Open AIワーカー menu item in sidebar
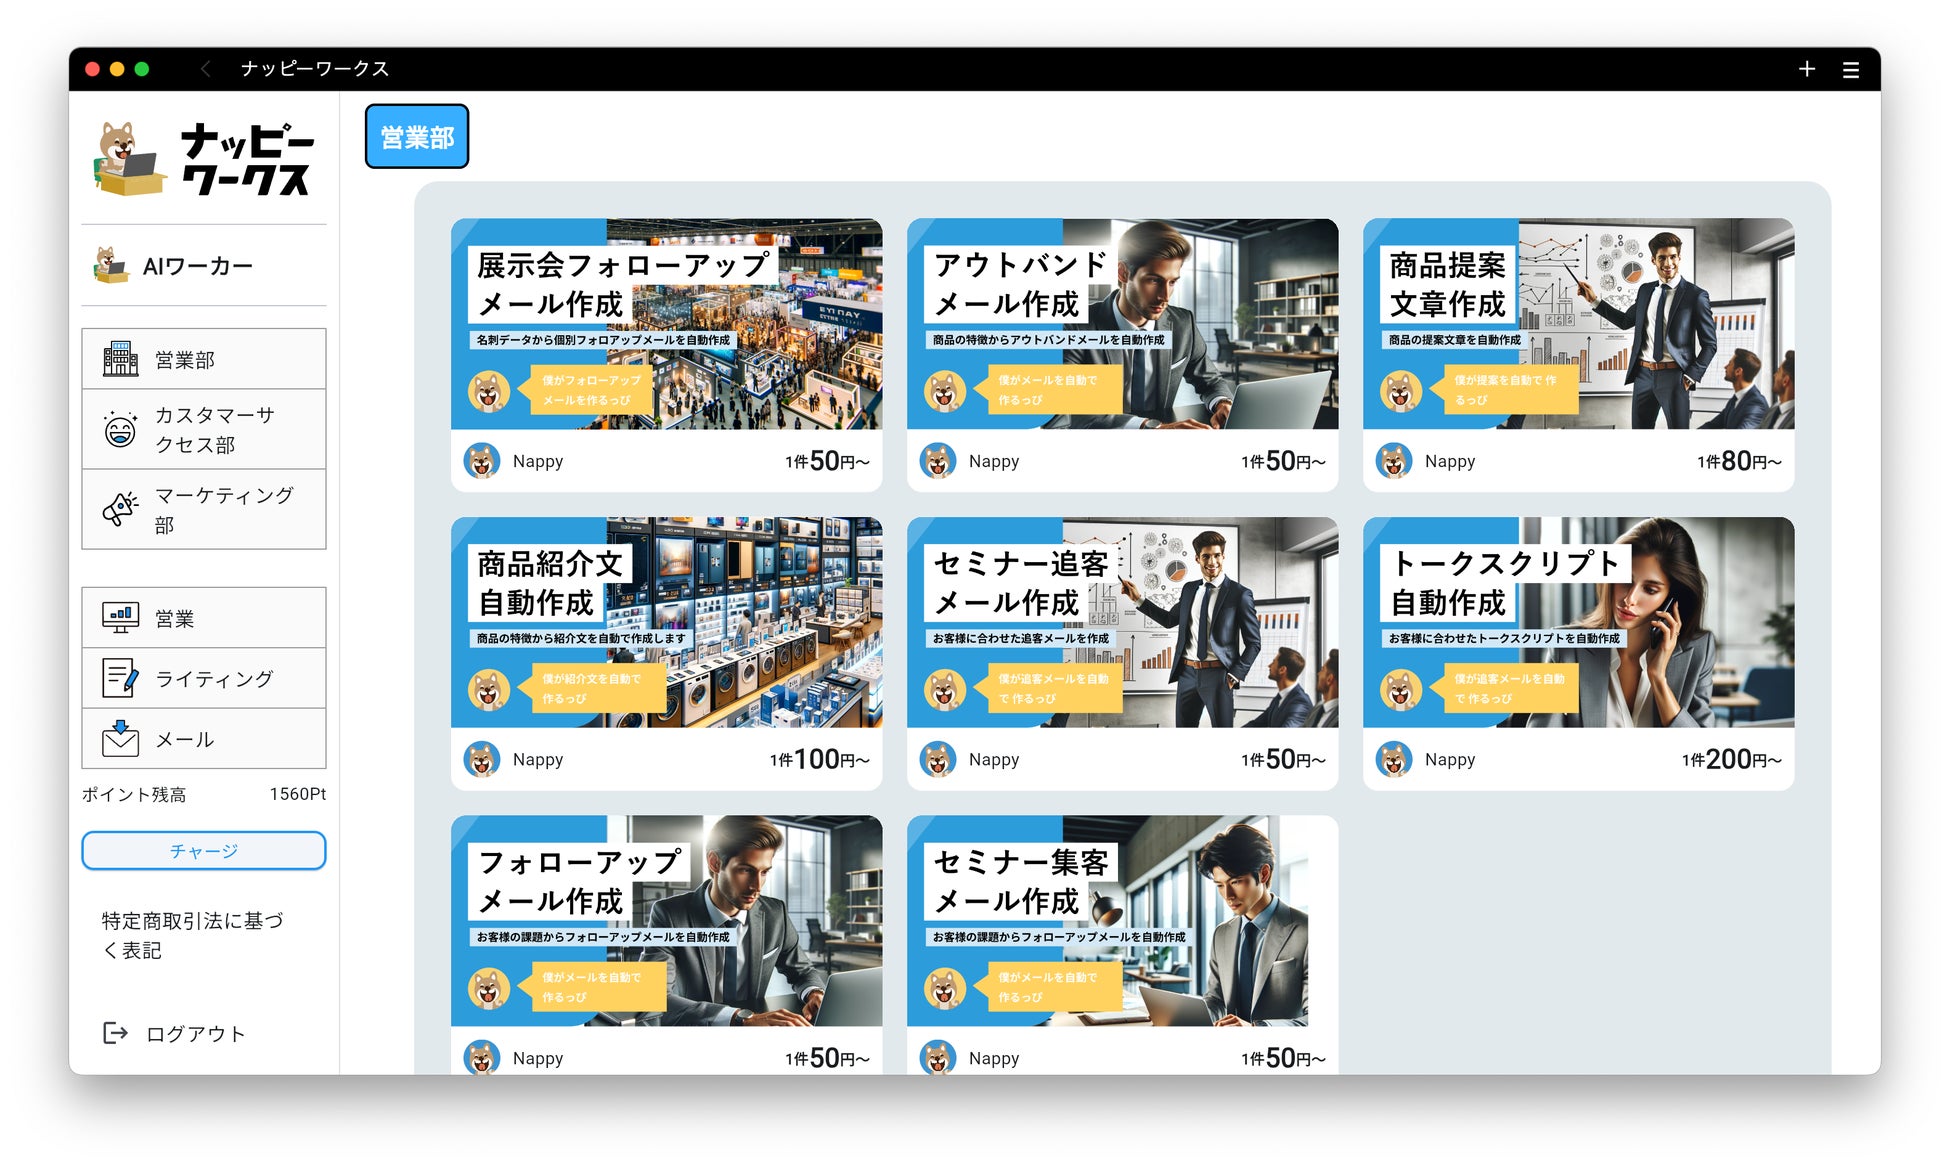 click(x=197, y=266)
